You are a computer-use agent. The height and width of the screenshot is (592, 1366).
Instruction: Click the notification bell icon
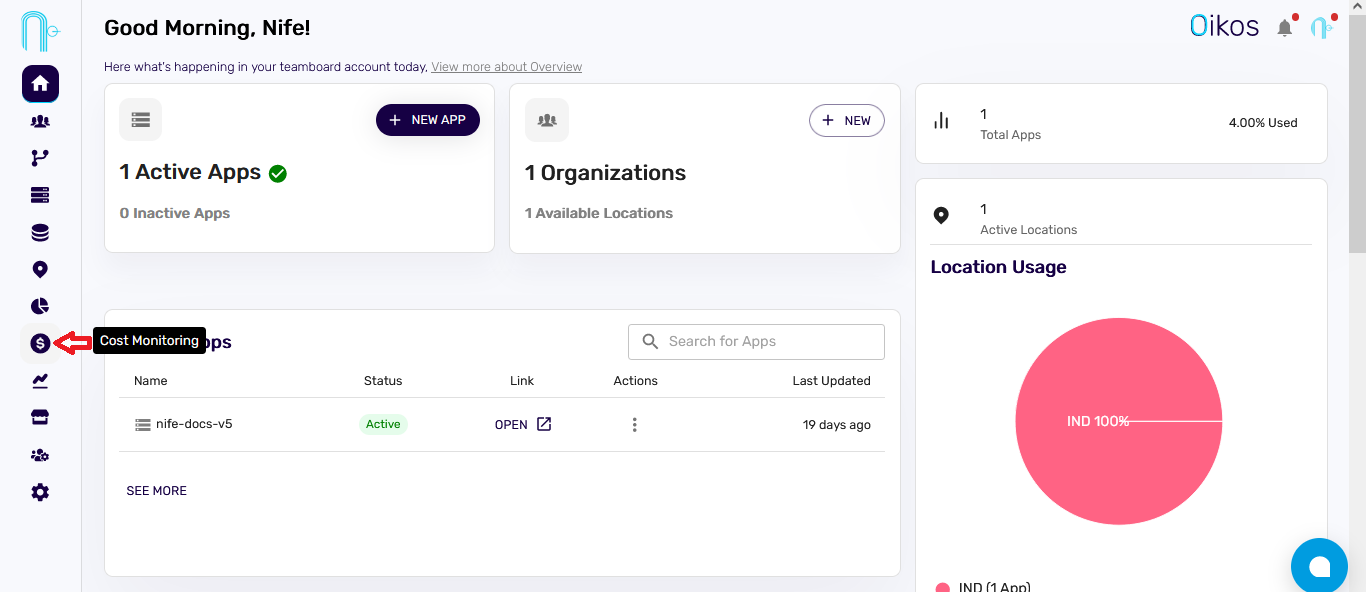(1285, 27)
